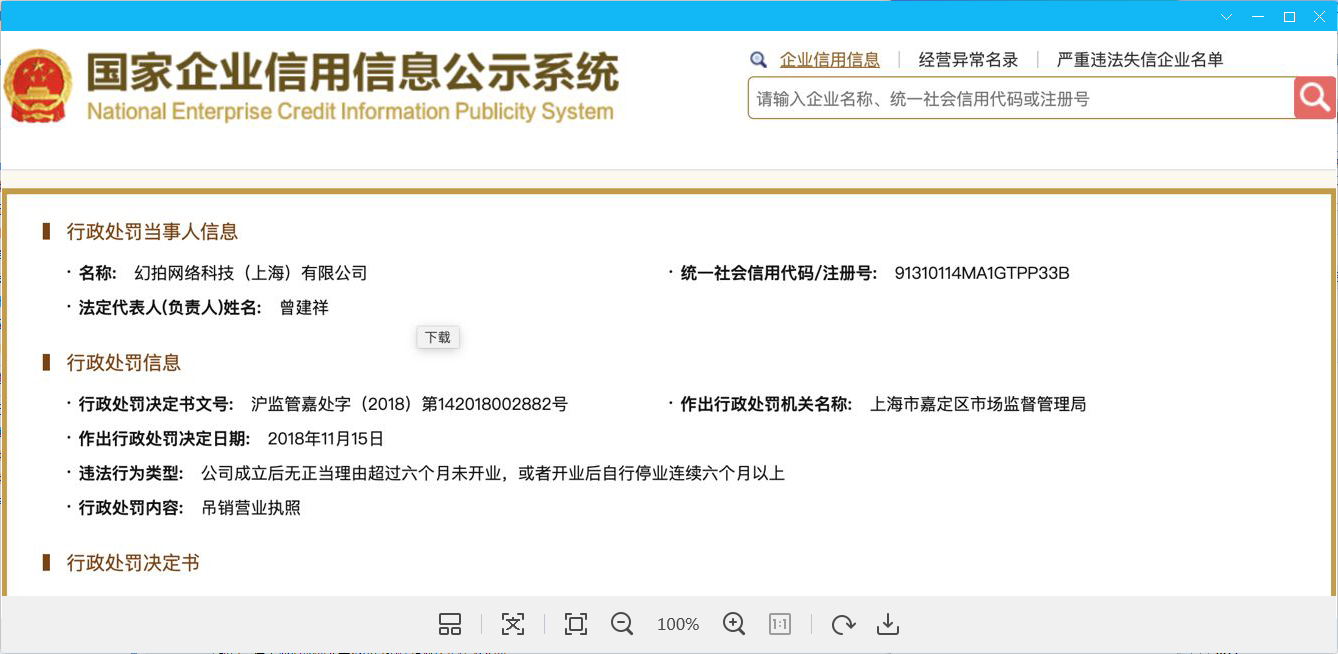The height and width of the screenshot is (654, 1338).
Task: Click the 统一社会信用代码/注册号 label
Action: (x=779, y=273)
